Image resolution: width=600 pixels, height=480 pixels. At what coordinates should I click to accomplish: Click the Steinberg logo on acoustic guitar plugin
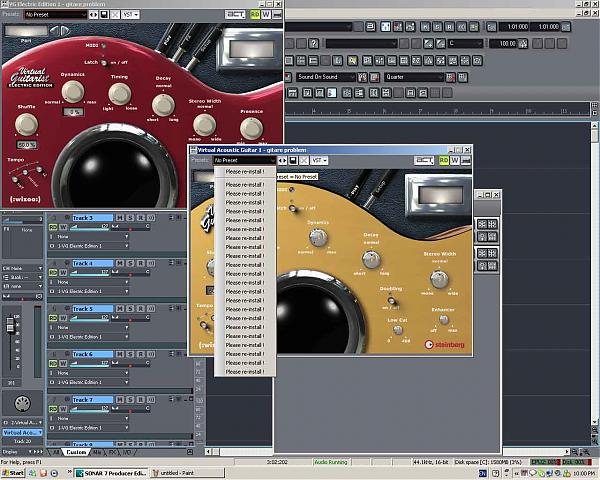[x=445, y=345]
